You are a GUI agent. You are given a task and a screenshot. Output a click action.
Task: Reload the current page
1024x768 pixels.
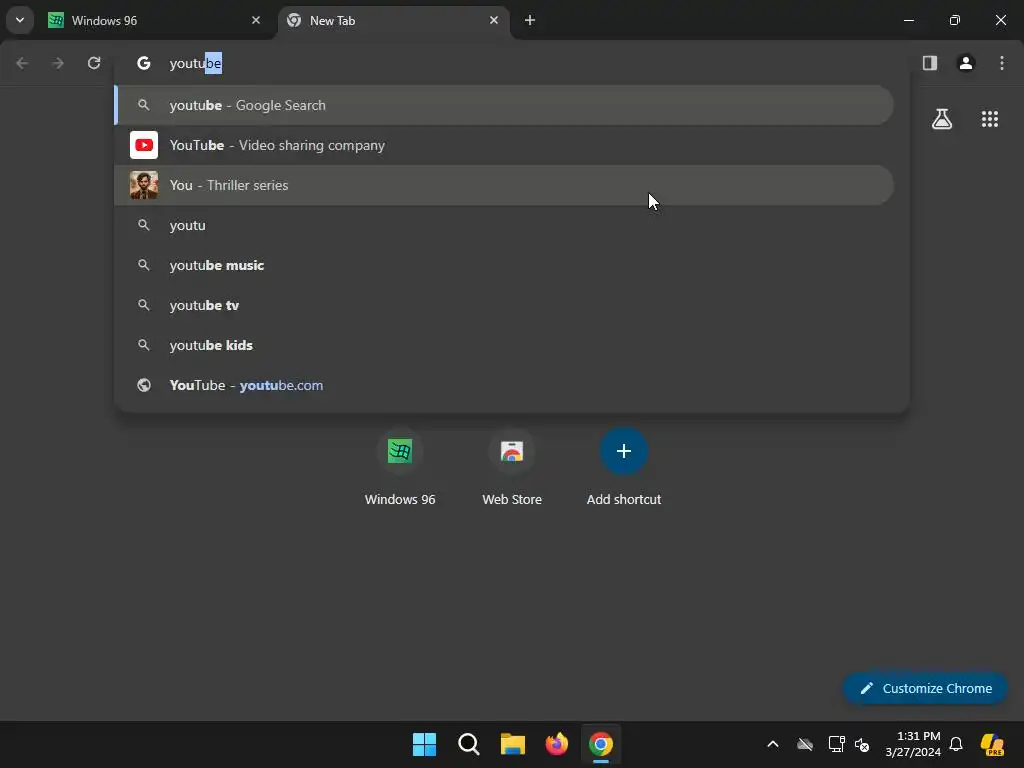pyautogui.click(x=94, y=63)
